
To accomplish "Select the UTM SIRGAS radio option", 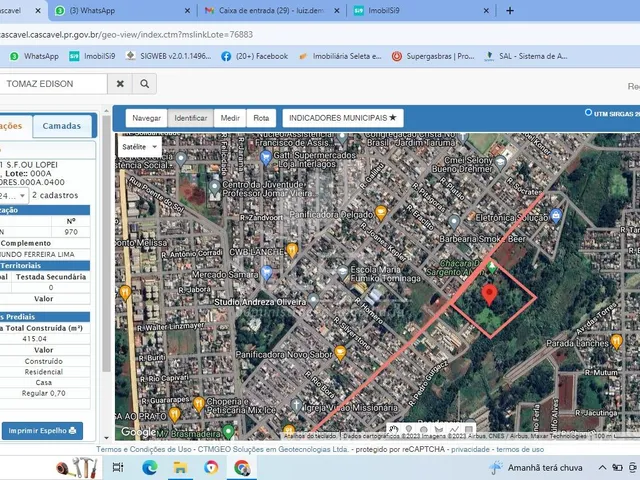I will coord(588,112).
